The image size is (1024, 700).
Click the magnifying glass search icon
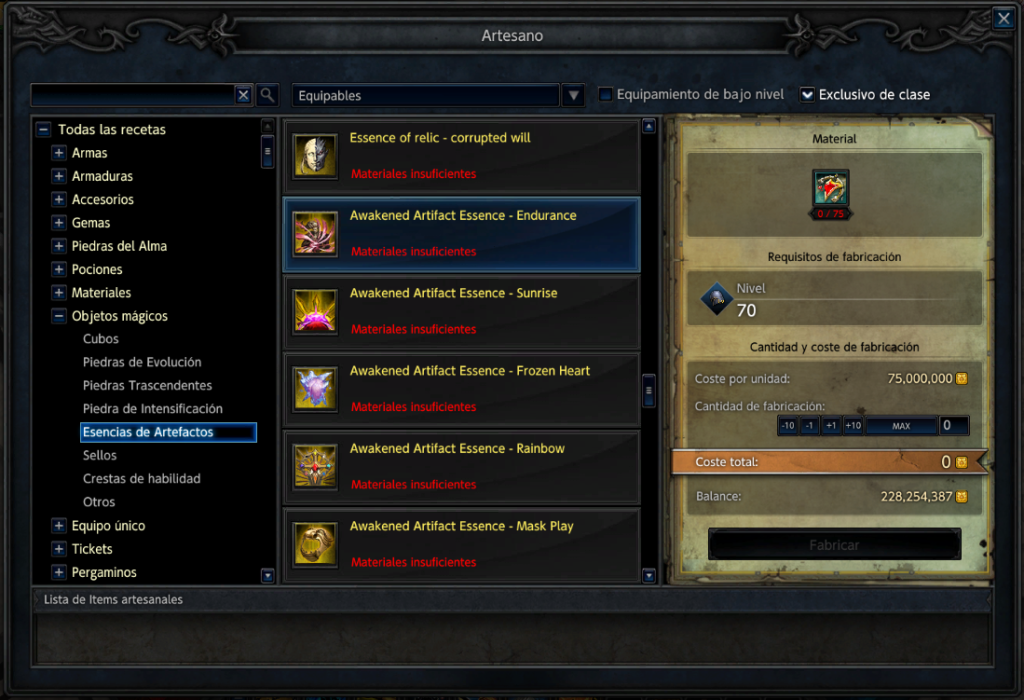point(267,95)
